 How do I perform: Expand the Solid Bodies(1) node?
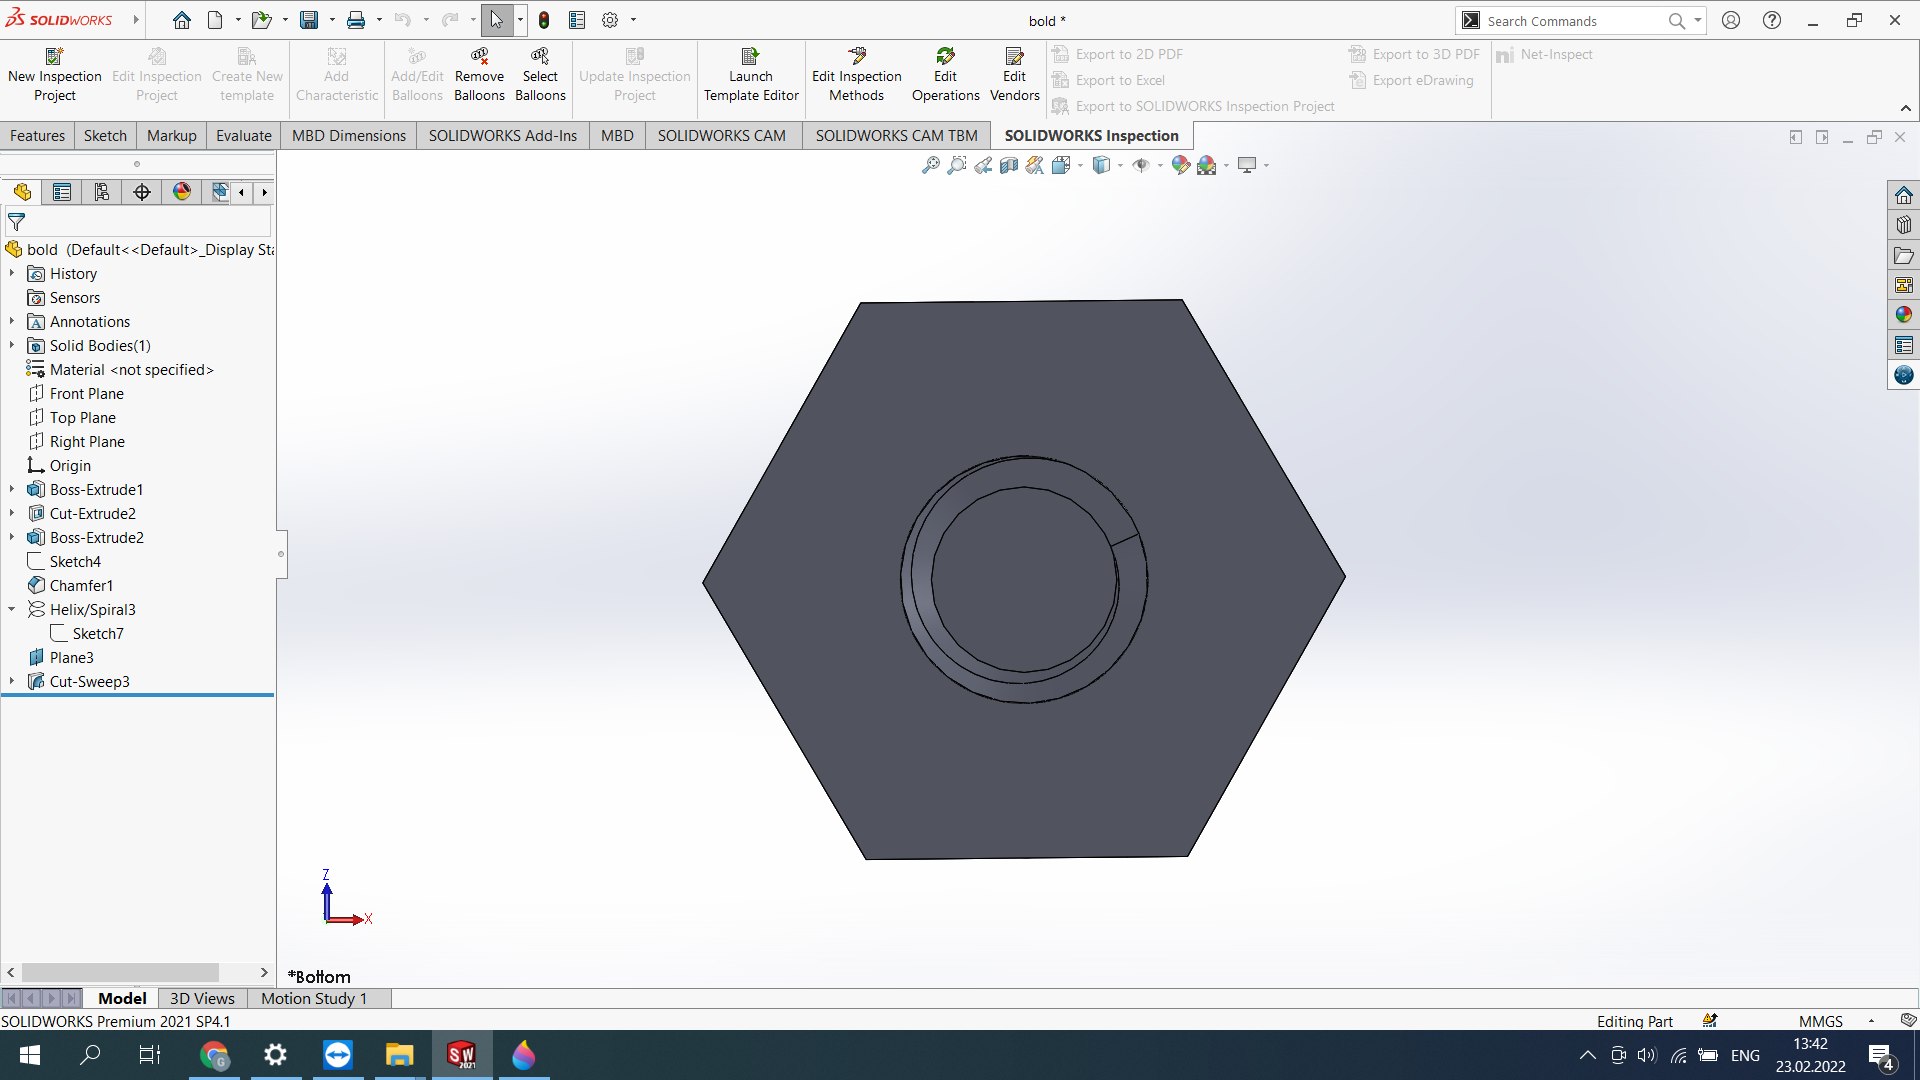coord(12,345)
